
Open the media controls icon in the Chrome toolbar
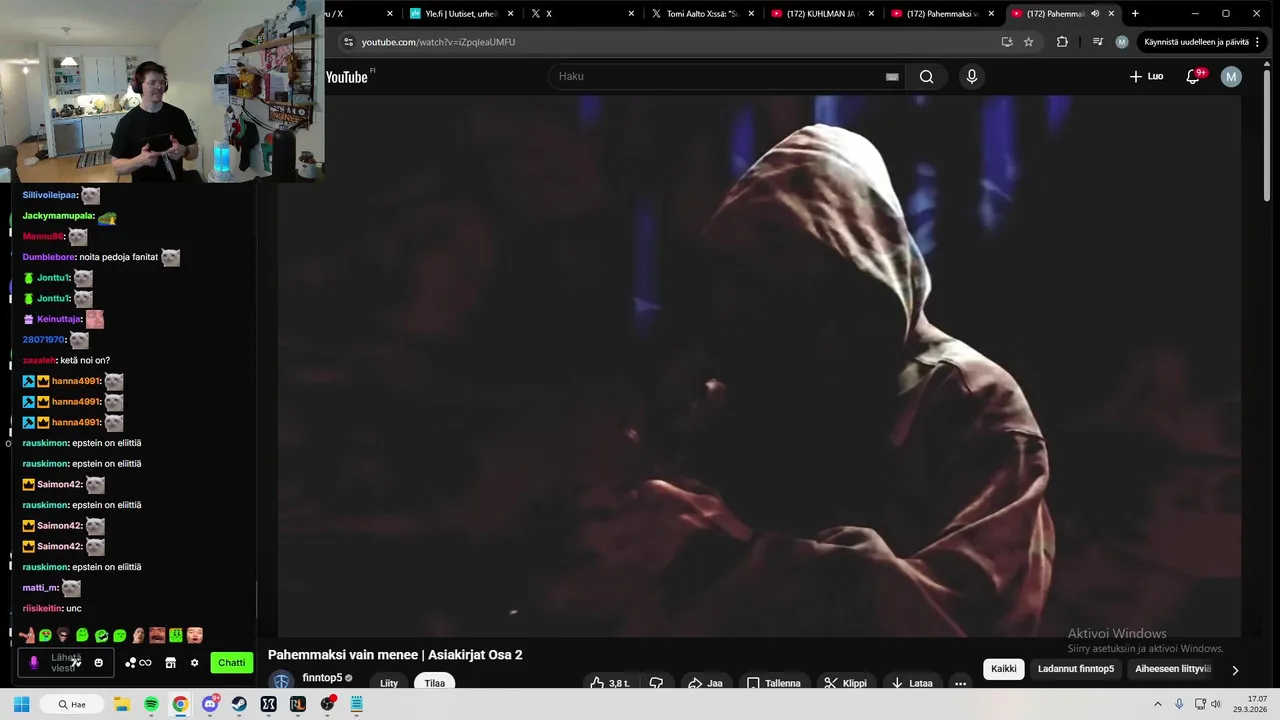pyautogui.click(x=1097, y=42)
